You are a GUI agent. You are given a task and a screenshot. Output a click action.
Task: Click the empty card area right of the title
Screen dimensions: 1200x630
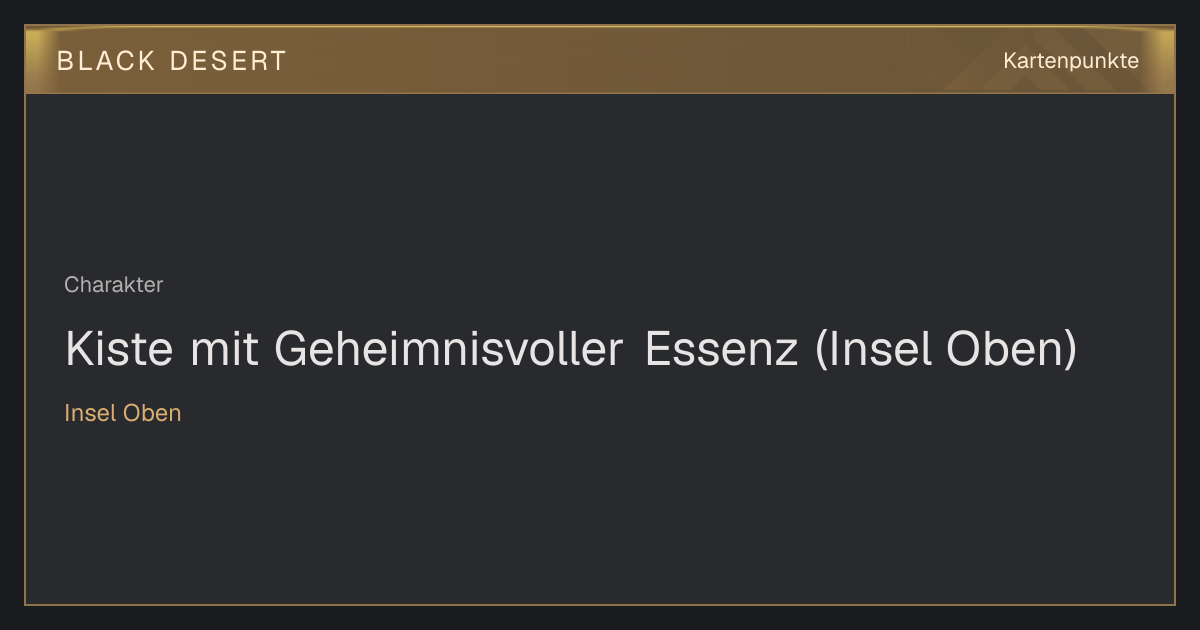(x=1125, y=350)
